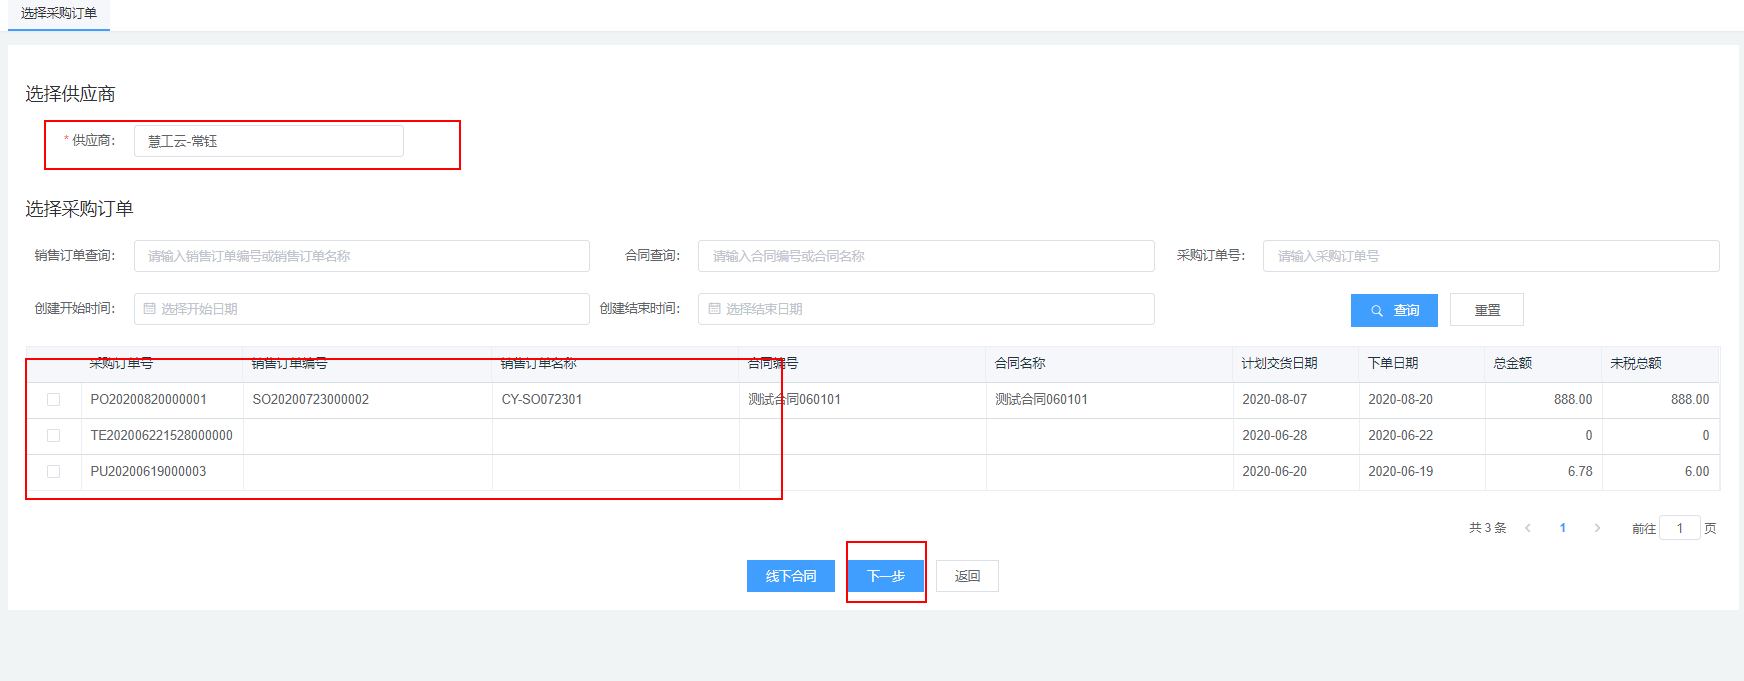Click the calendar icon in start date field
Image resolution: width=1744 pixels, height=681 pixels.
point(150,309)
